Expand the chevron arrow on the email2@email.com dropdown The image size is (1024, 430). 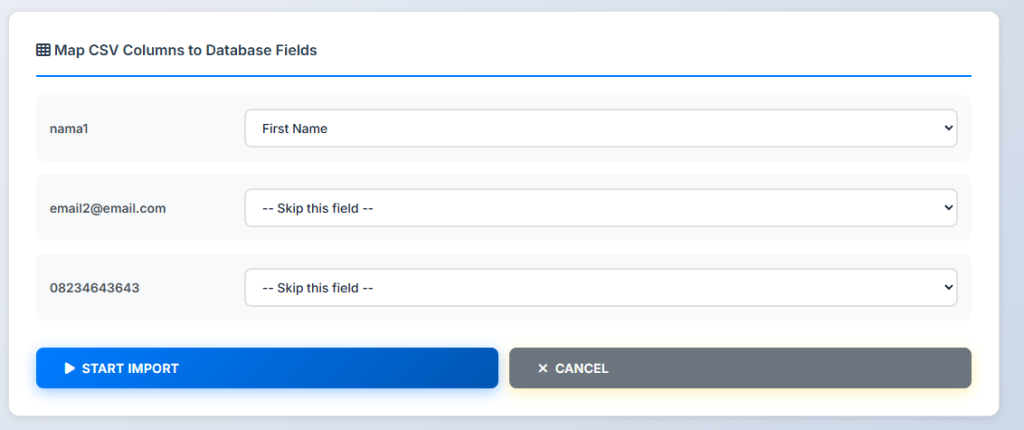[947, 208]
